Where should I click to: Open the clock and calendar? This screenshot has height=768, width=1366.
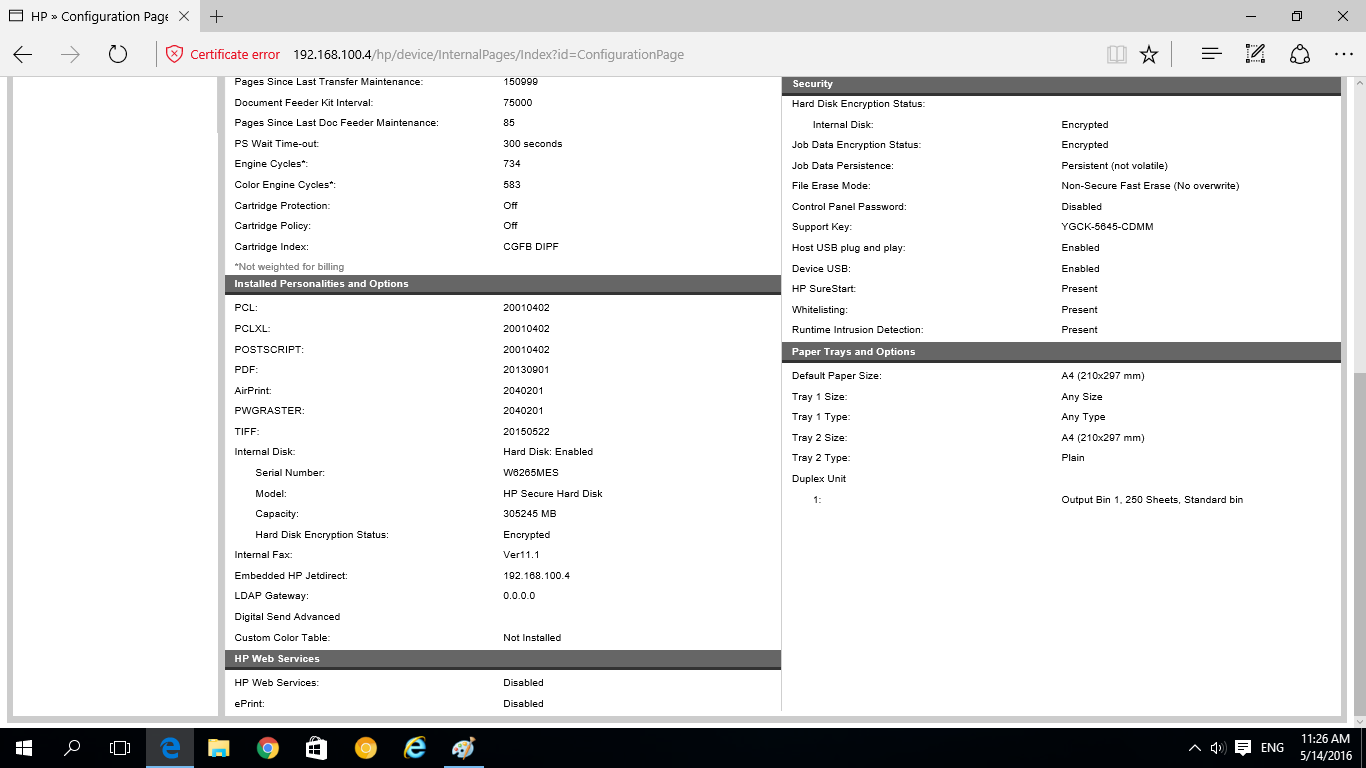click(1326, 748)
